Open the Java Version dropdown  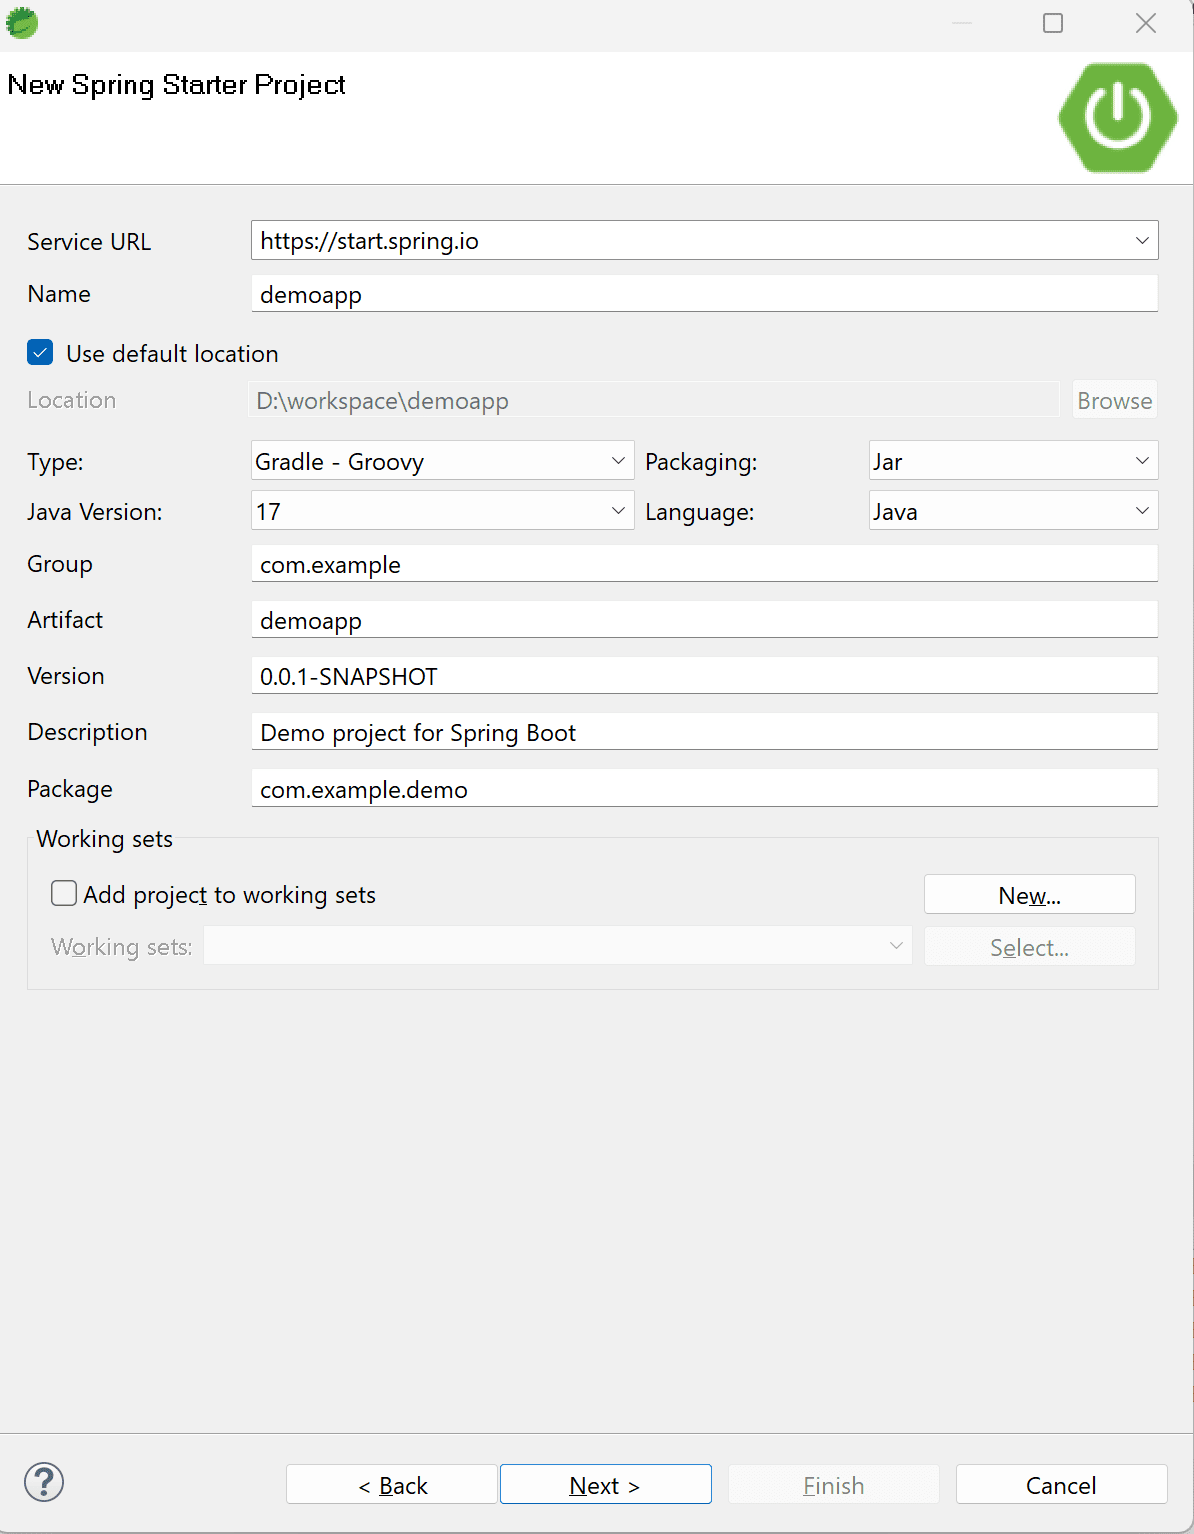click(x=618, y=510)
